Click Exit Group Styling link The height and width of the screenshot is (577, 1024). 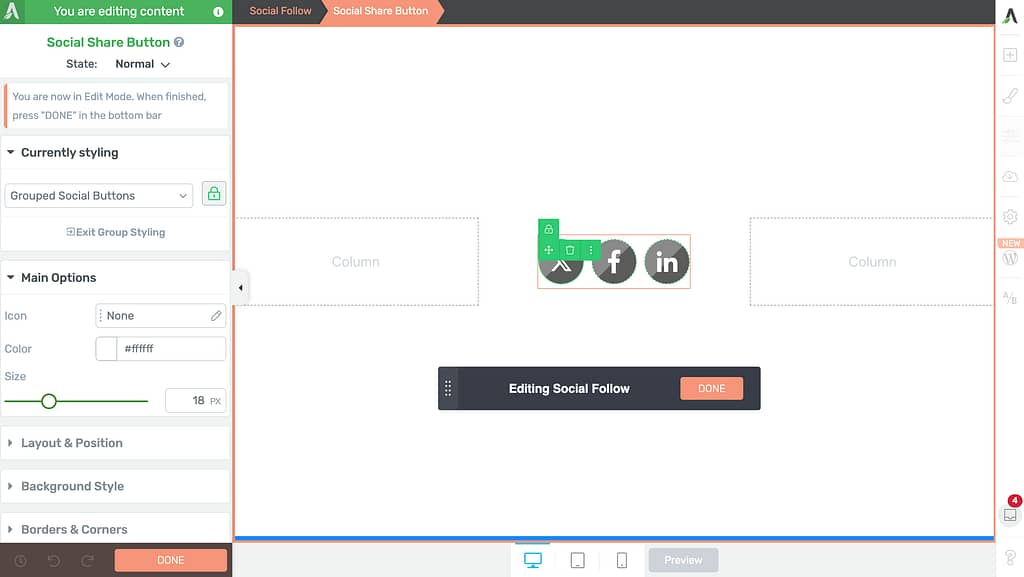[116, 232]
